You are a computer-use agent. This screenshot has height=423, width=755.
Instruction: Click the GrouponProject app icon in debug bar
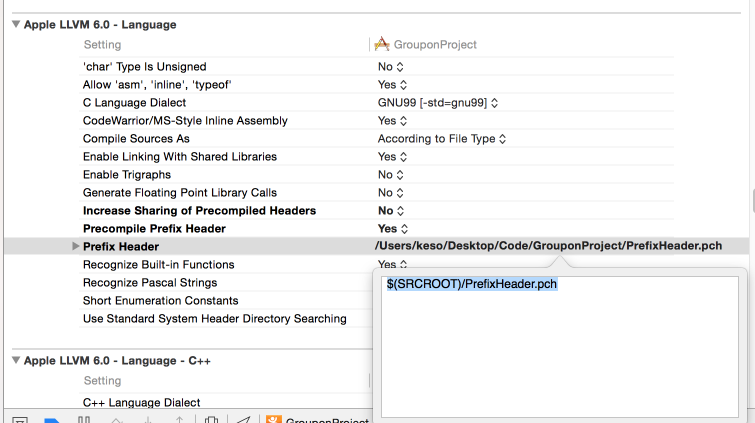click(271, 420)
